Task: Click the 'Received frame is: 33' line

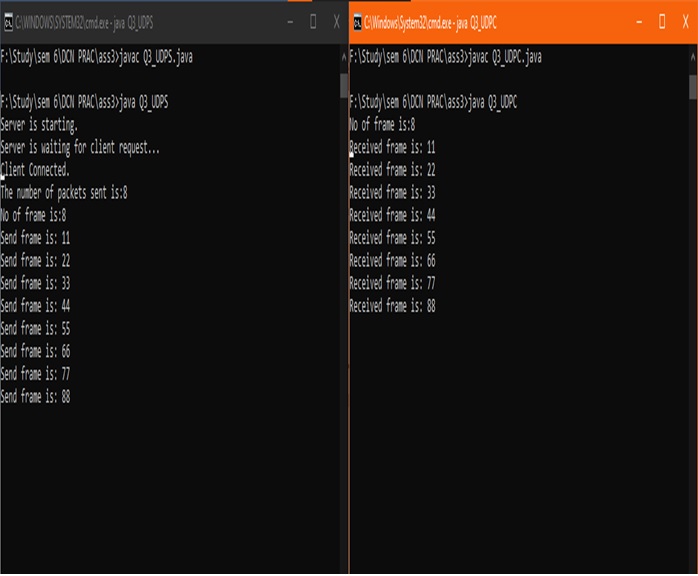Action: [x=393, y=193]
